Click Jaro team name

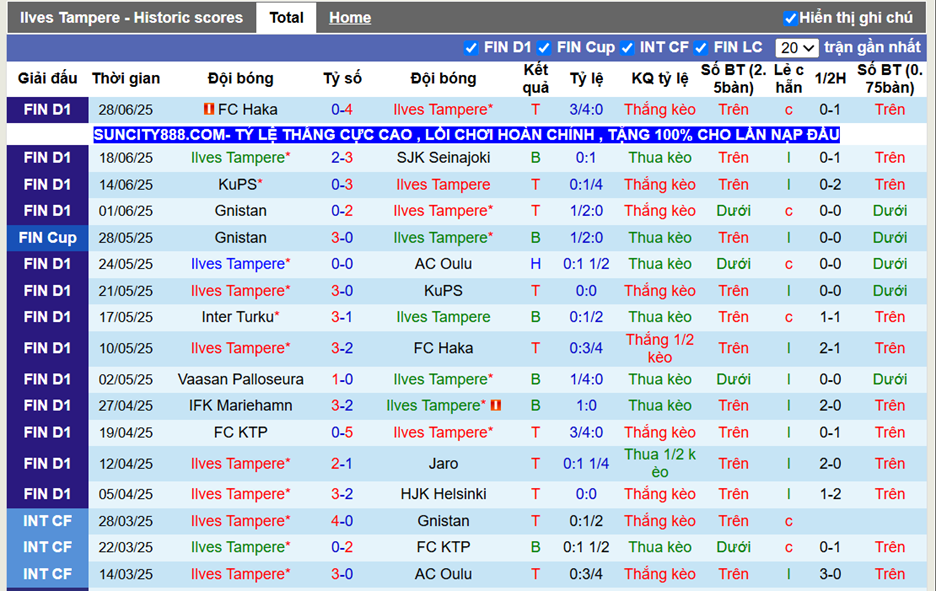[x=443, y=463]
